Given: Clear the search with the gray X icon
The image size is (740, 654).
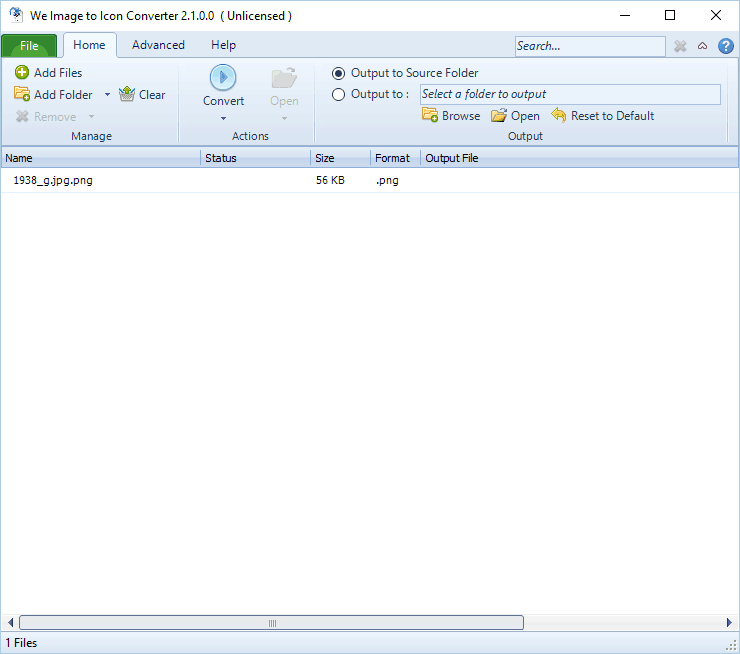Looking at the screenshot, I should 680,46.
